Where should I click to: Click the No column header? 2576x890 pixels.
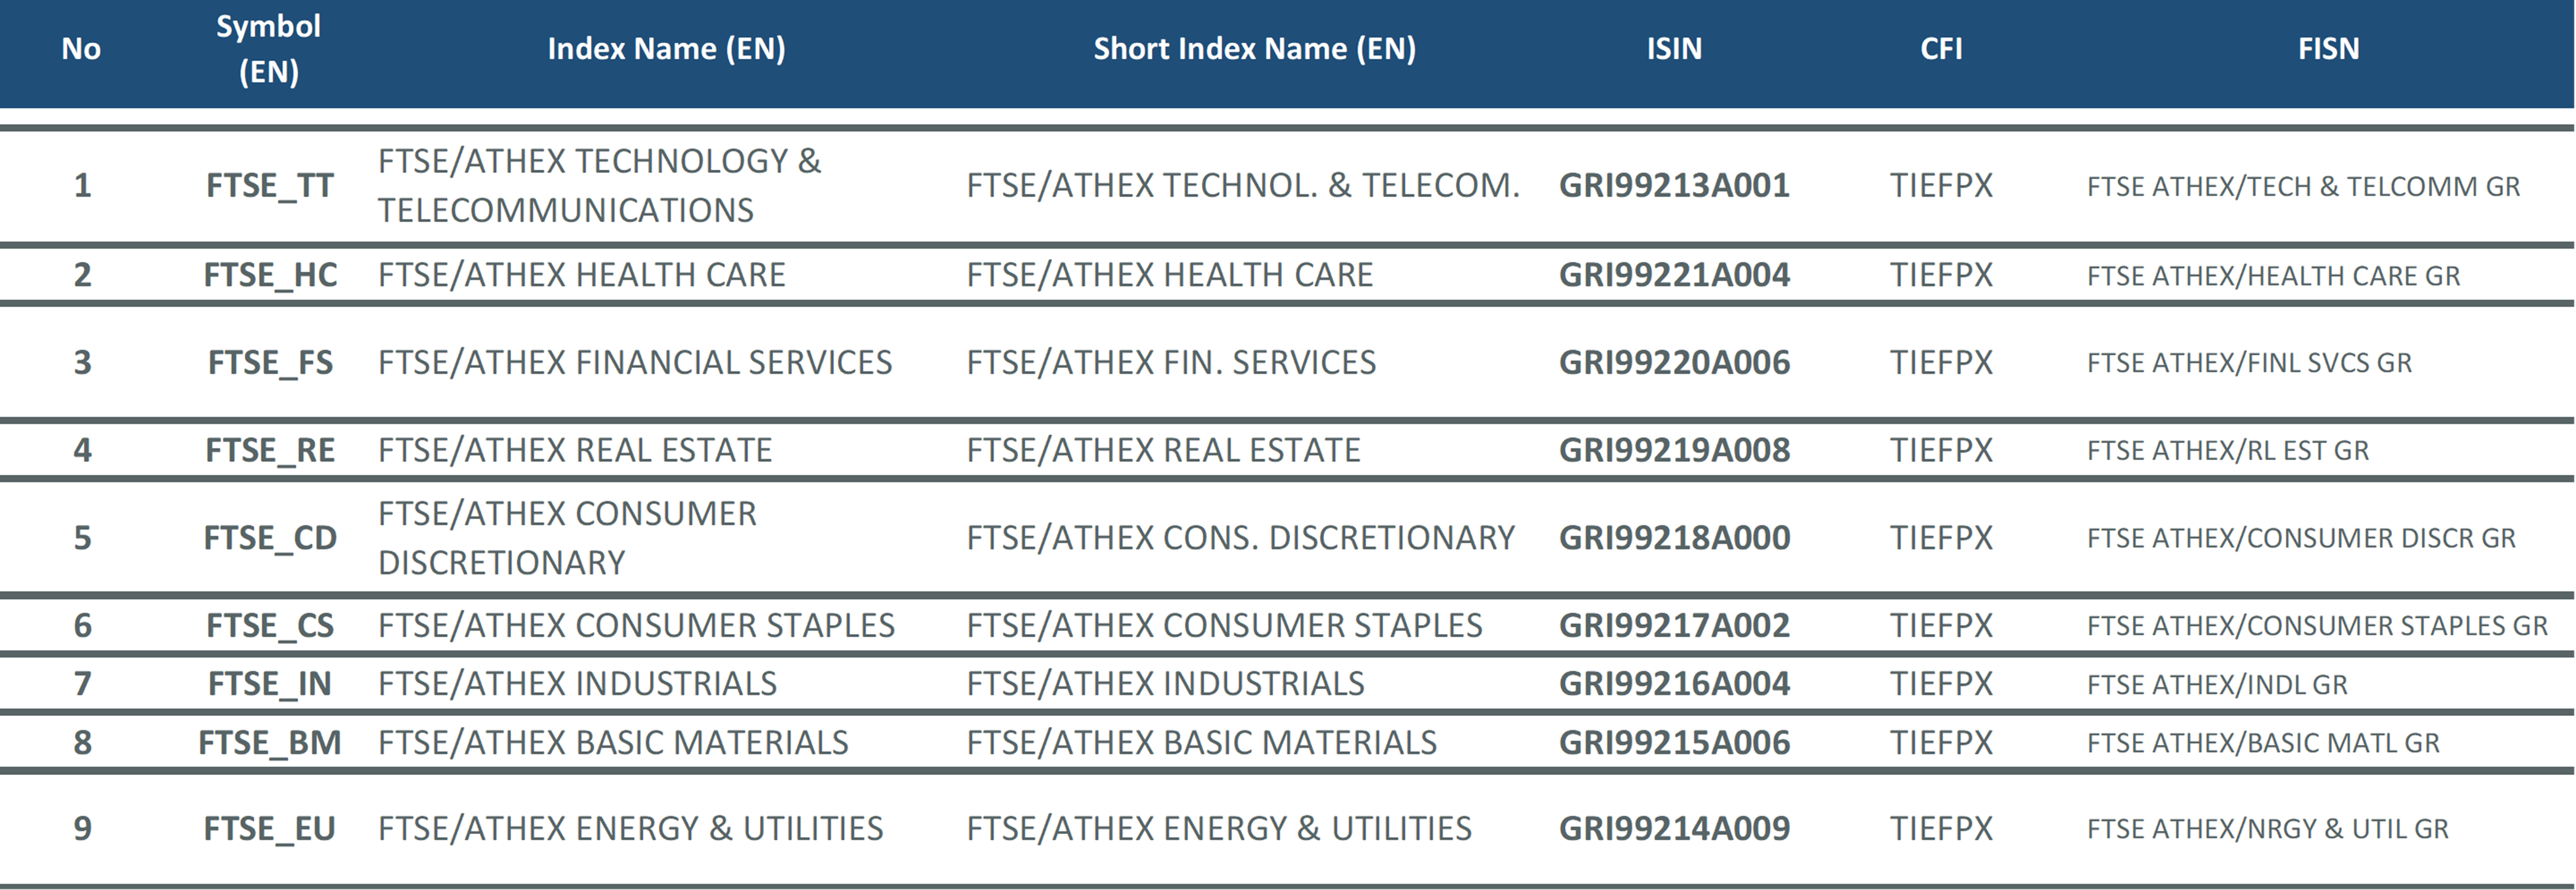pyautogui.click(x=81, y=49)
